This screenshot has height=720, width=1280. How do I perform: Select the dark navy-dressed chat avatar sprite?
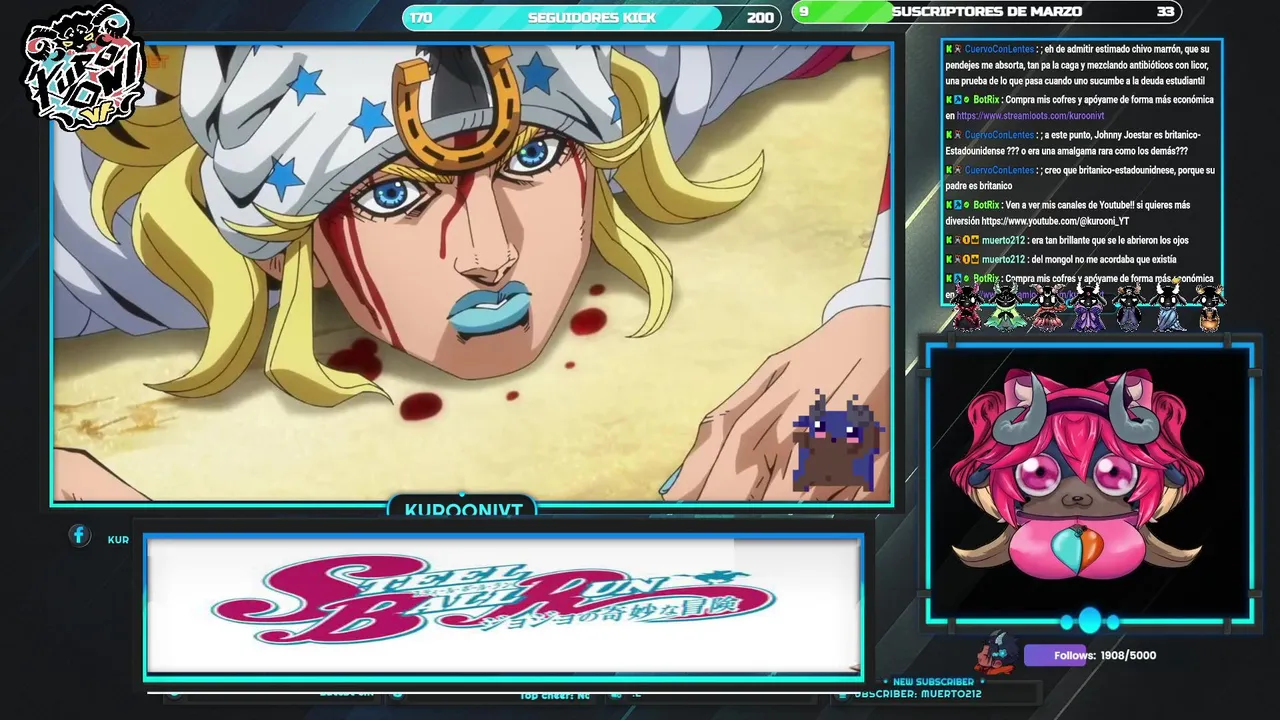point(1128,308)
